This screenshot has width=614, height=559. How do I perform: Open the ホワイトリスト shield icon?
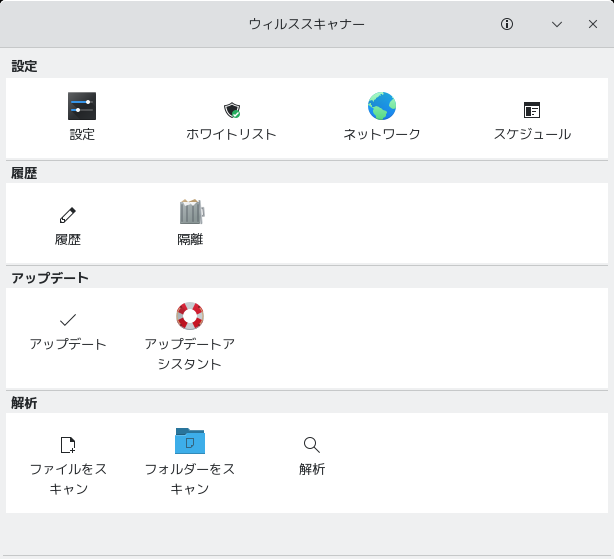tap(232, 109)
